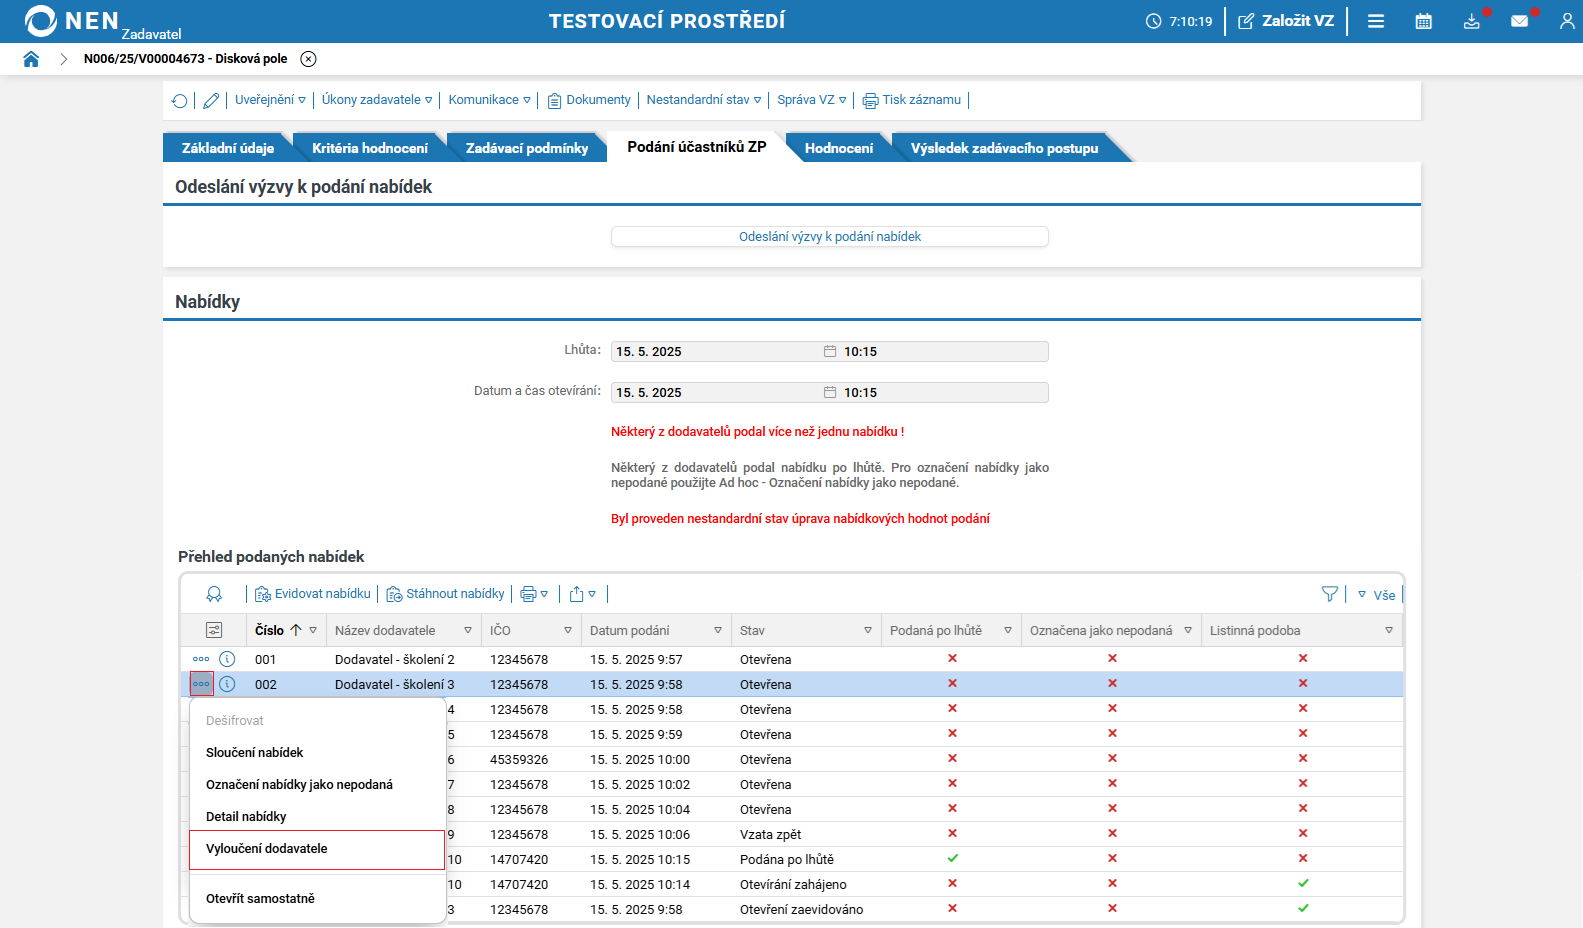Click the home icon in breadcrumb
Screen dimensions: 1583x928
(31, 59)
